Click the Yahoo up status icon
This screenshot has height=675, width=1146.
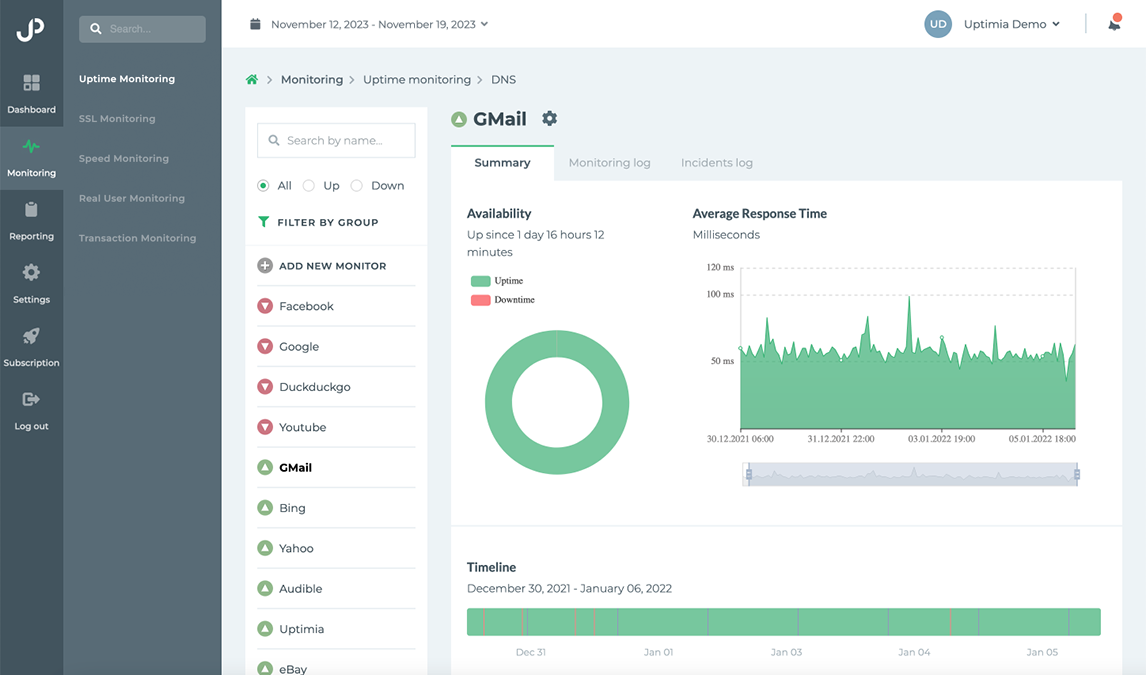click(x=265, y=548)
